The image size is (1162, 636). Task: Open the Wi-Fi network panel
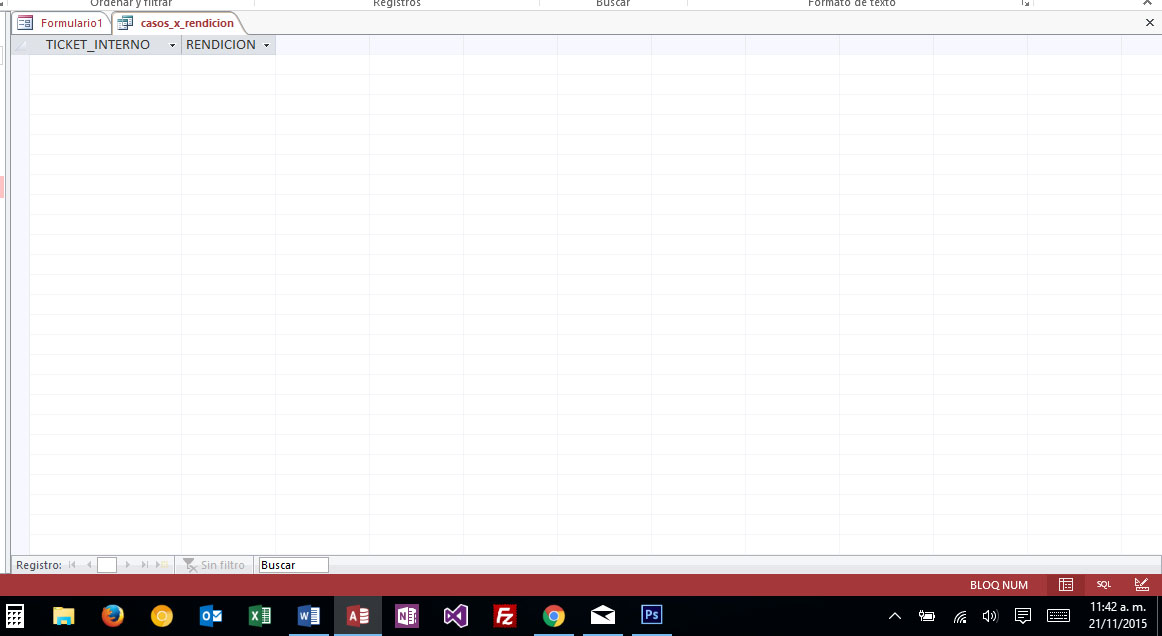(x=960, y=617)
